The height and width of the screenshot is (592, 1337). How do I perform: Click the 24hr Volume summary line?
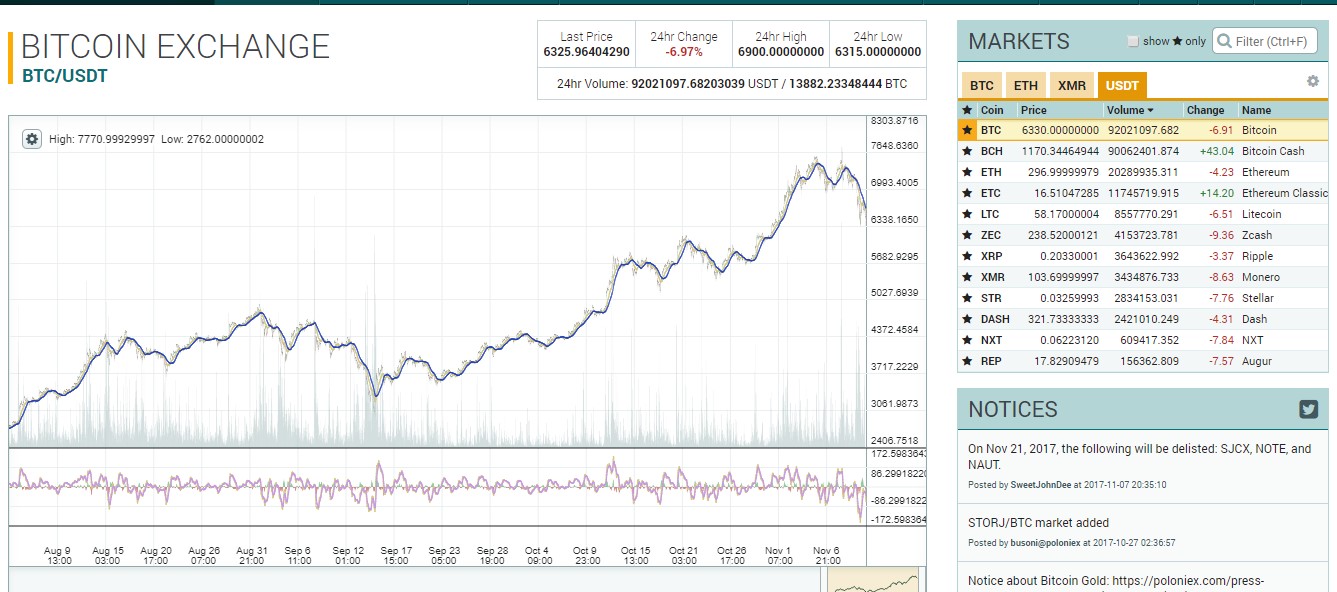click(732, 84)
